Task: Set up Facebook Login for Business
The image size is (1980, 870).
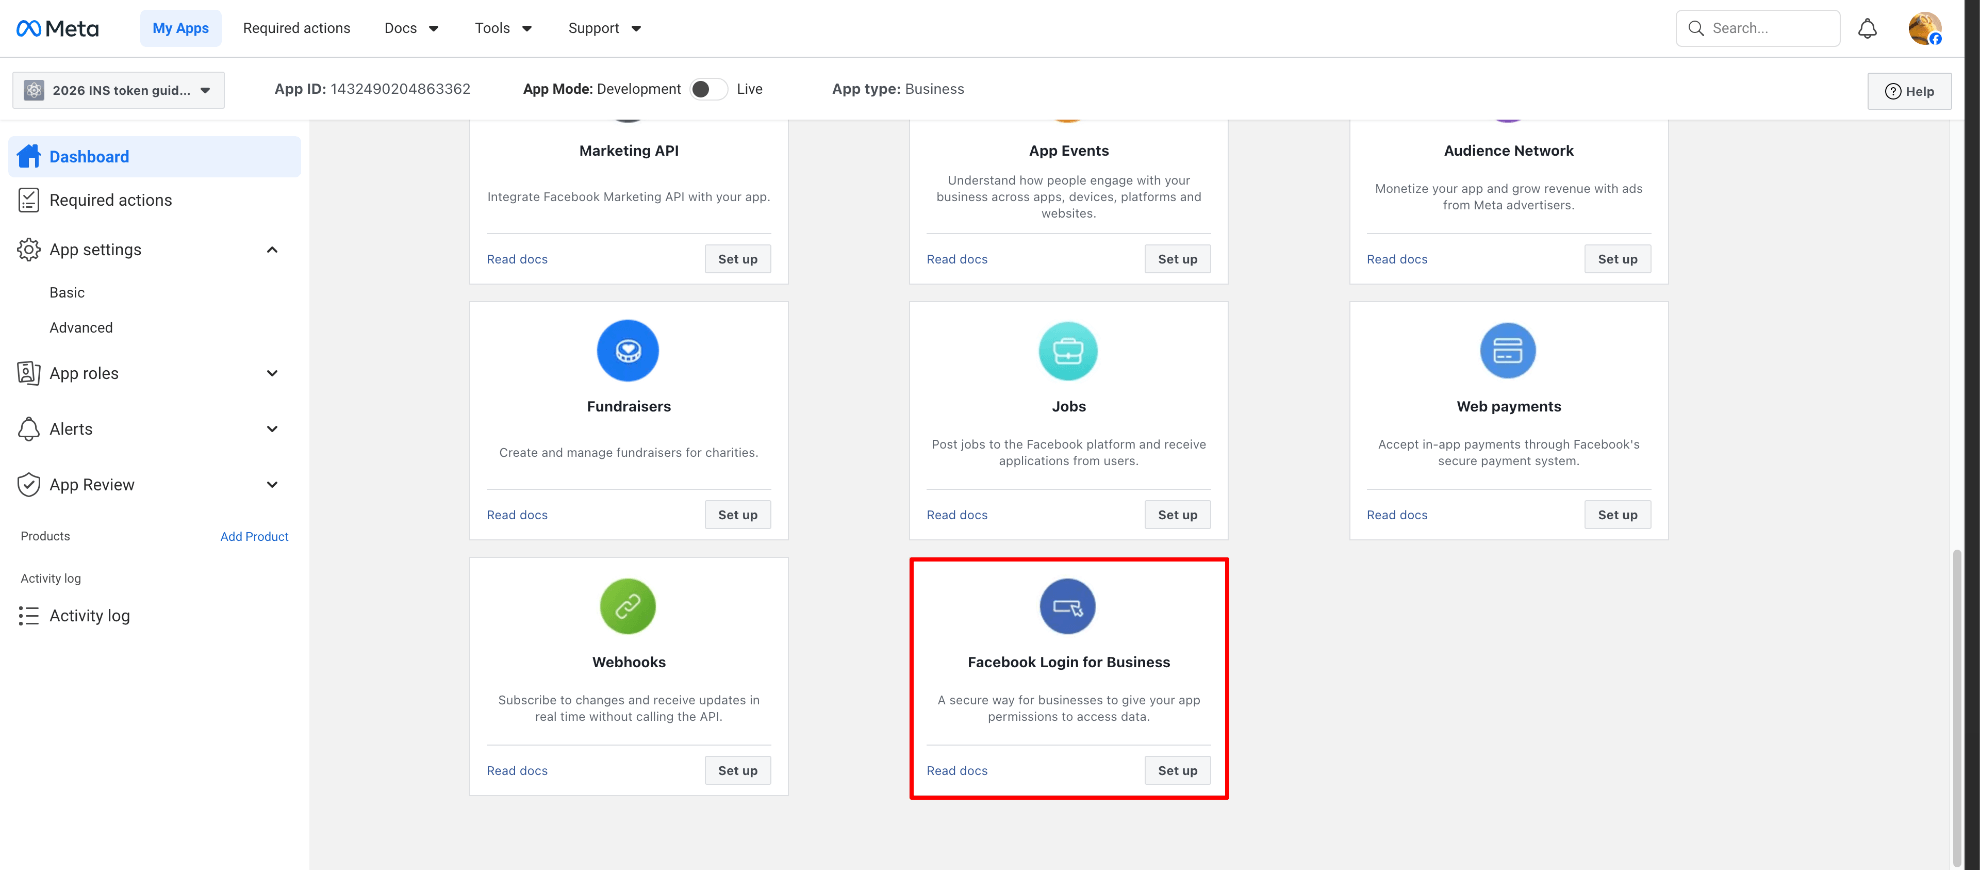Action: (x=1177, y=771)
